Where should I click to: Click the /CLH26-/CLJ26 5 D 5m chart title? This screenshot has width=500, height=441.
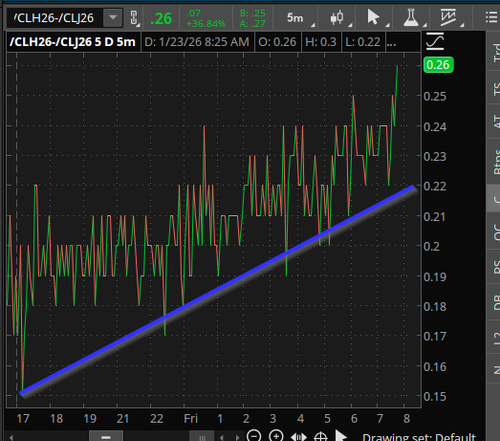[73, 42]
